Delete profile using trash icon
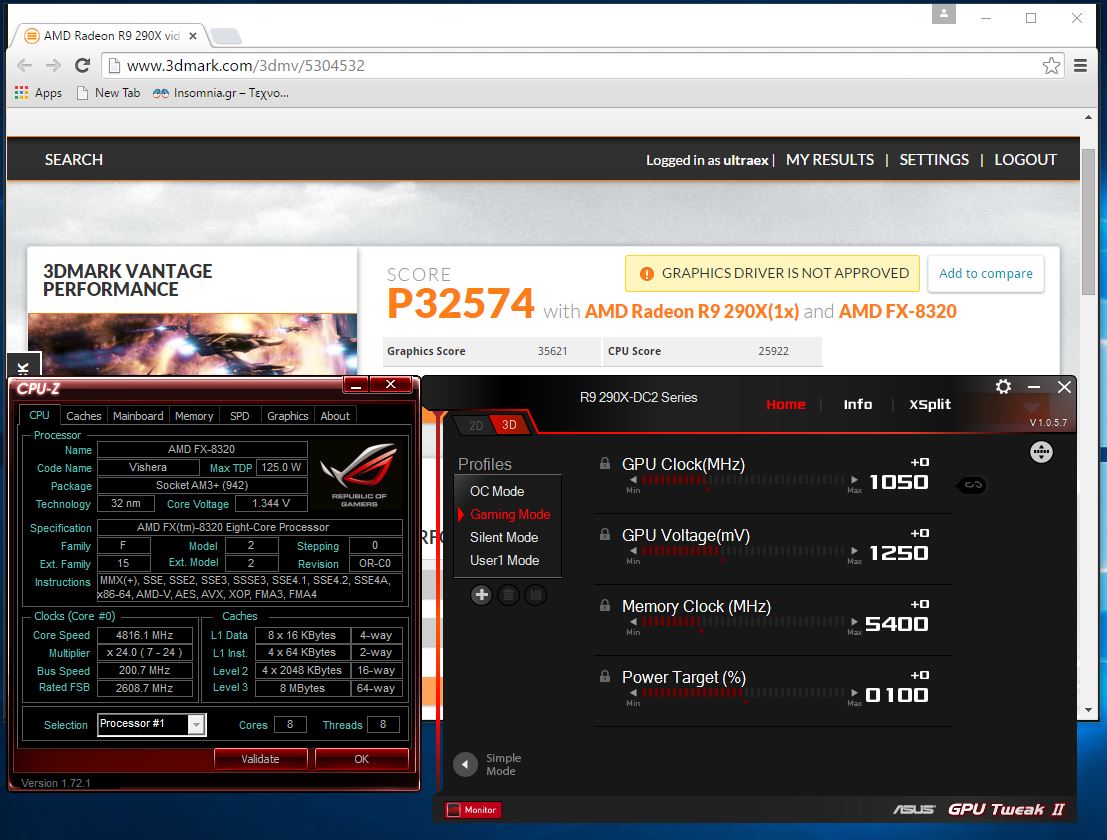The height and width of the screenshot is (840, 1107). (x=508, y=595)
